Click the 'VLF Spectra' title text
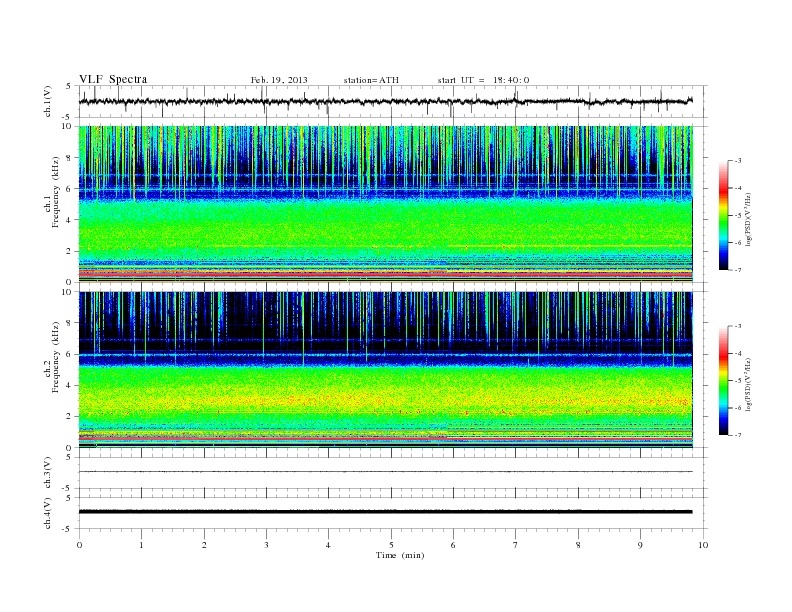Screen dimensions: 792x612 [x=113, y=79]
